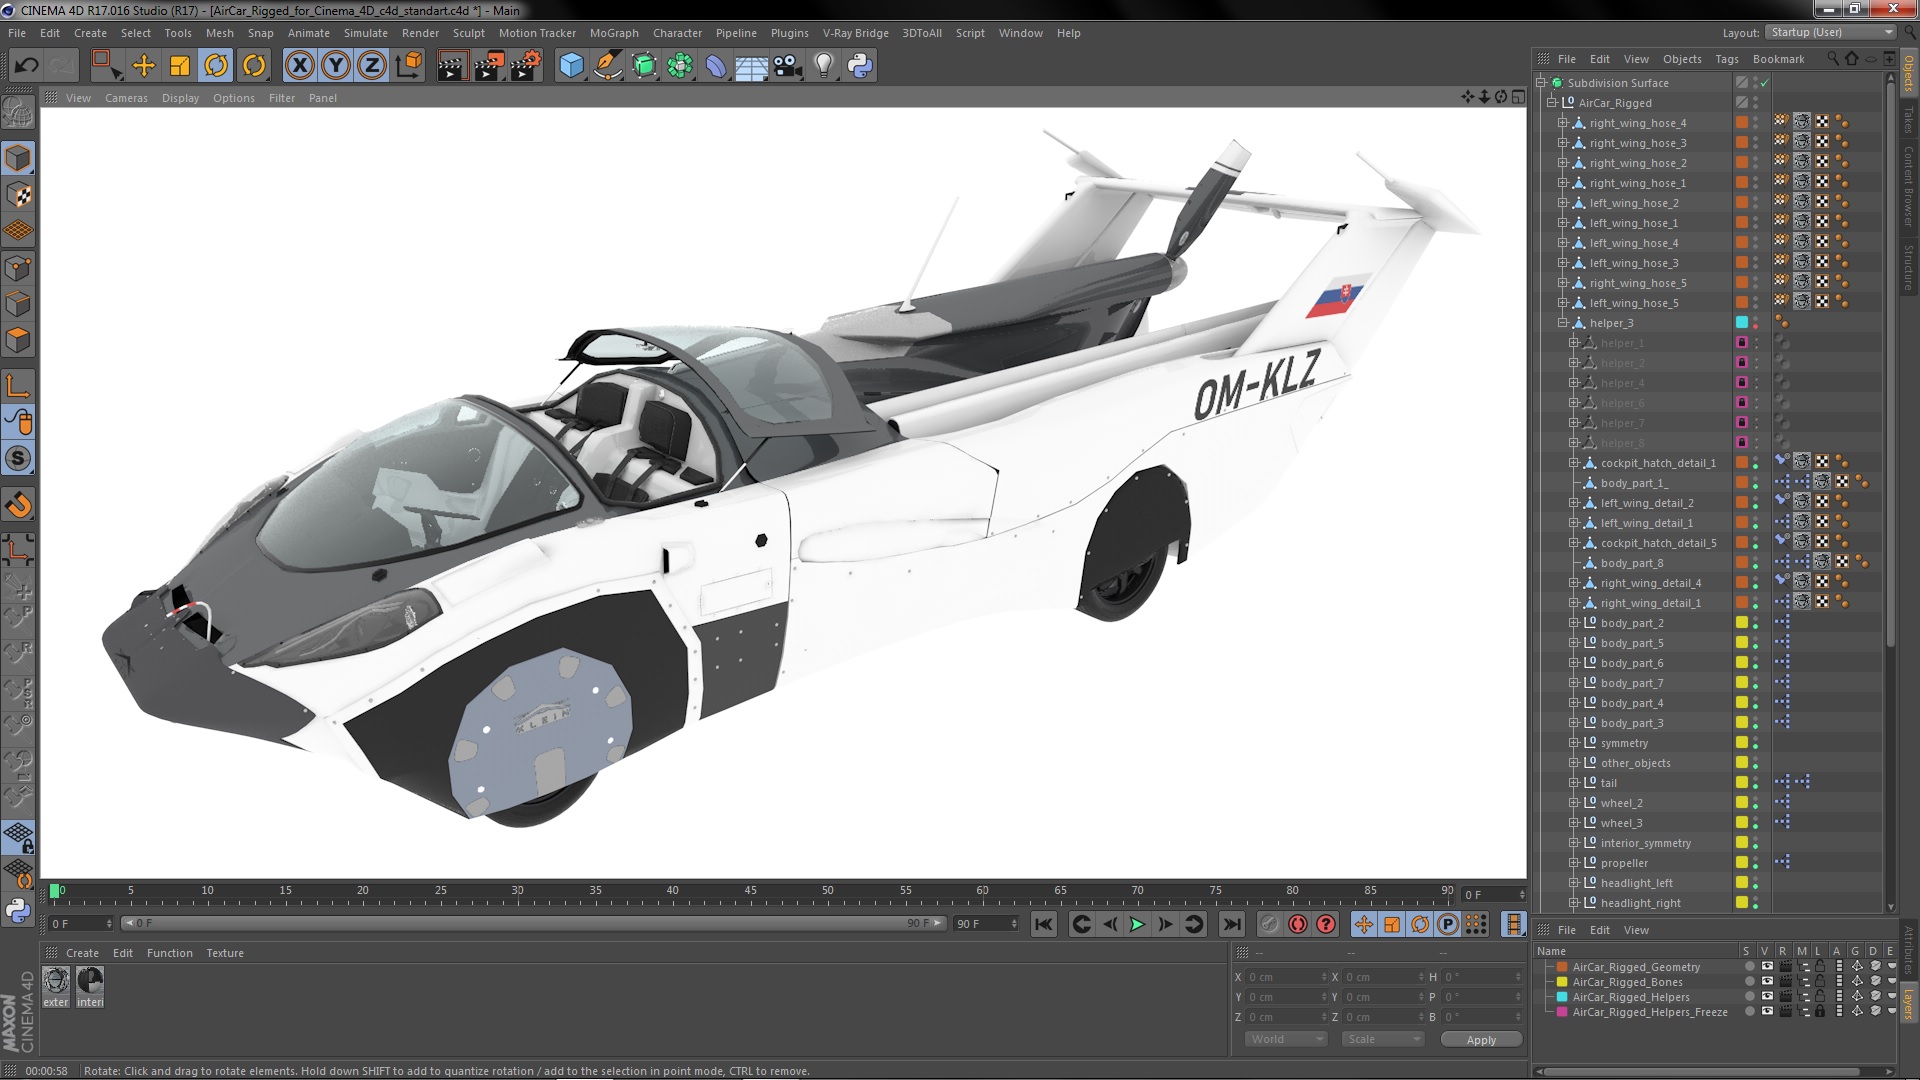Go to start of animation
The width and height of the screenshot is (1920, 1080).
(1043, 924)
